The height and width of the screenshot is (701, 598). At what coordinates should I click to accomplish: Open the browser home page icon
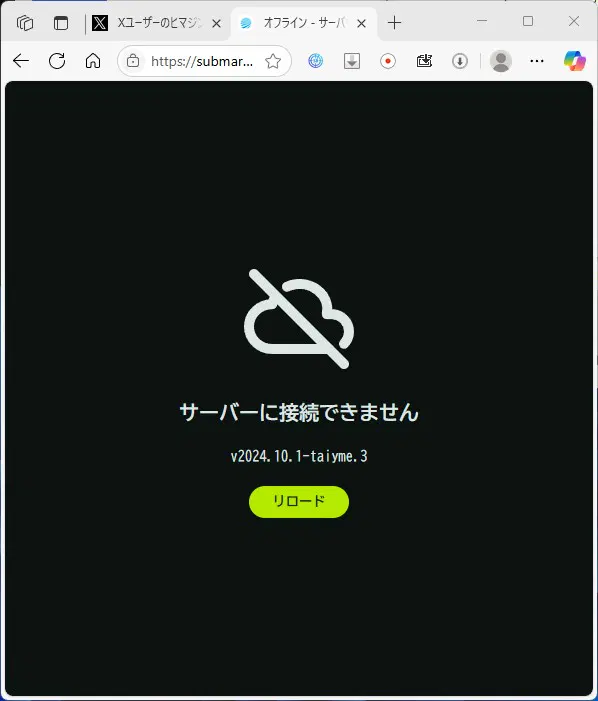point(93,61)
